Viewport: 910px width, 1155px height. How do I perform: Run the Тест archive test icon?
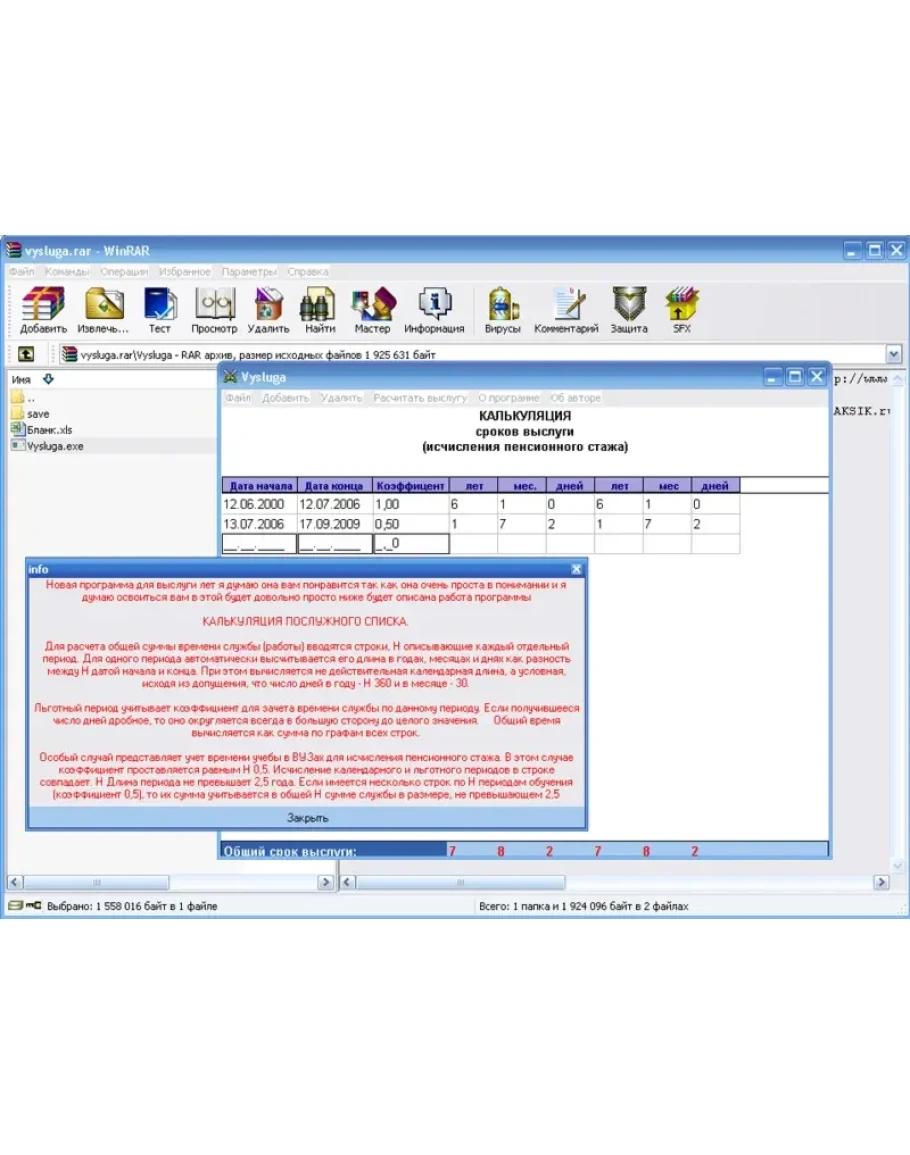[160, 305]
